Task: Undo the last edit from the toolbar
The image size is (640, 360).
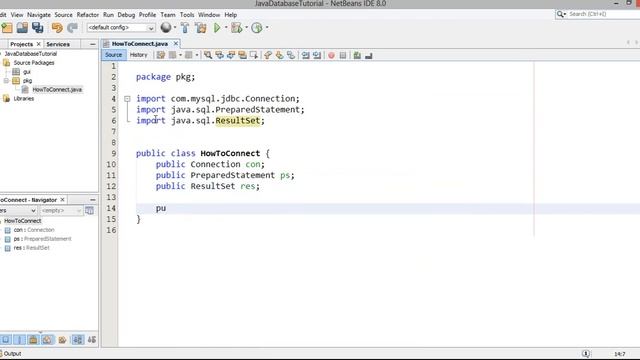Action: [x=57, y=28]
